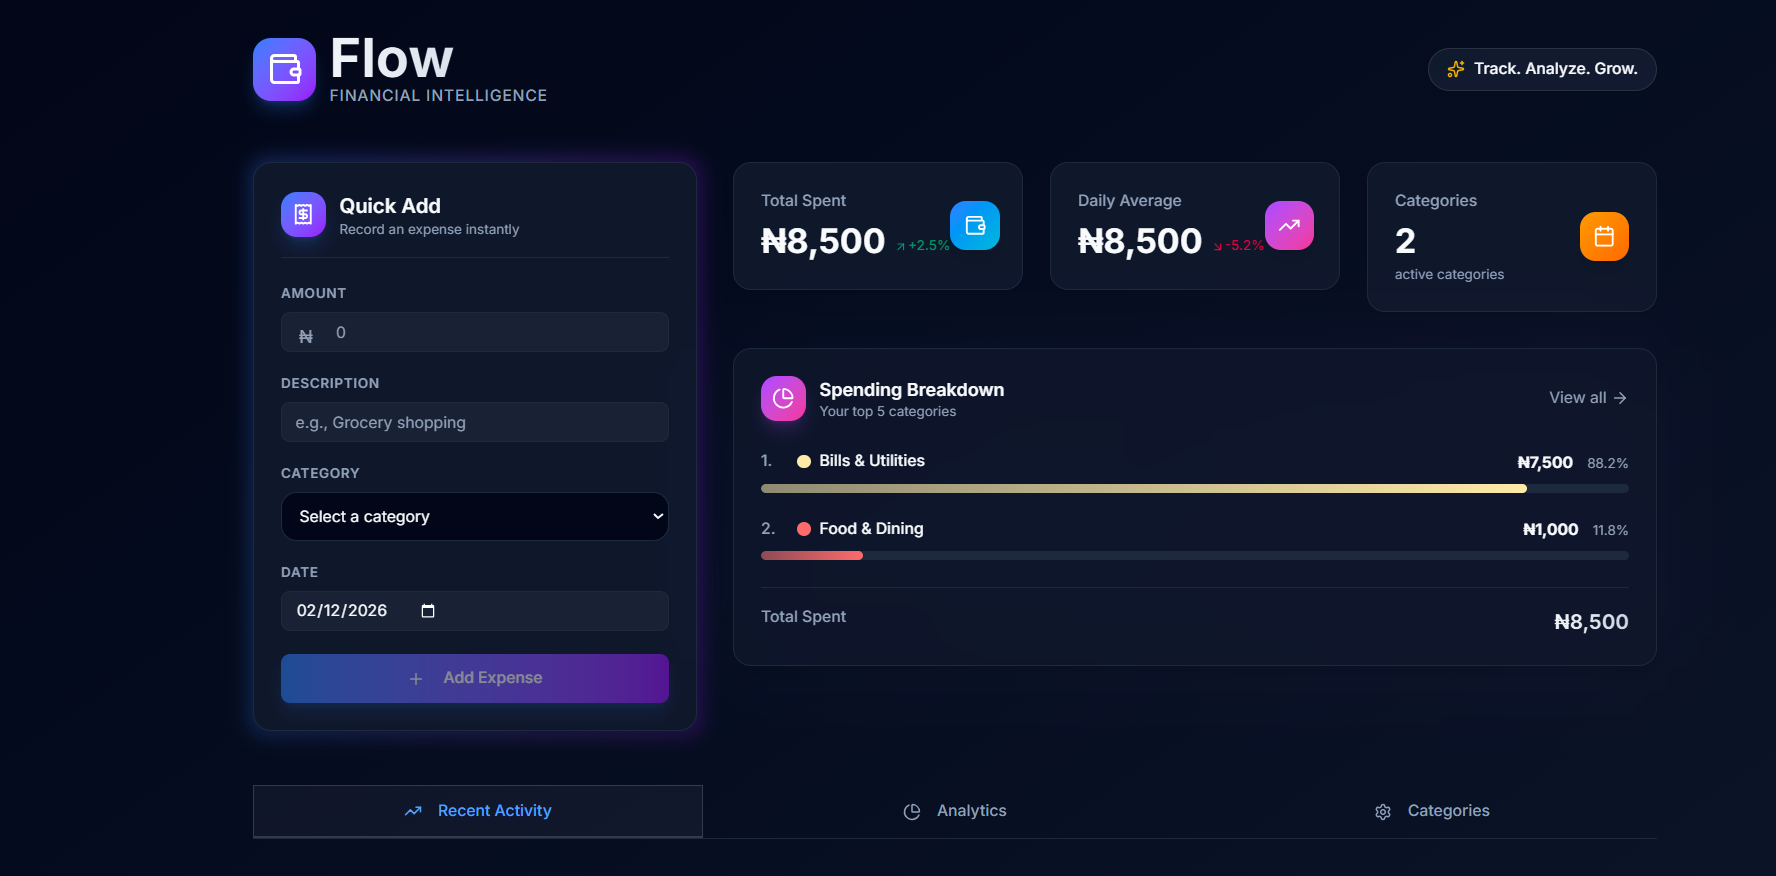Click the cyan wallet icon on Total Spent card
Image resolution: width=1776 pixels, height=876 pixels.
click(975, 225)
